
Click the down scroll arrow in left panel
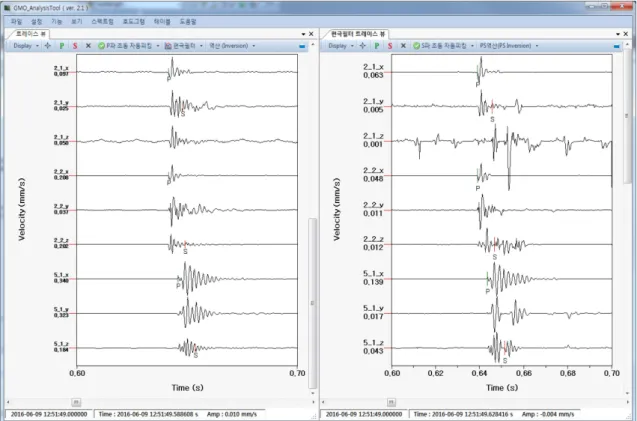pos(312,393)
